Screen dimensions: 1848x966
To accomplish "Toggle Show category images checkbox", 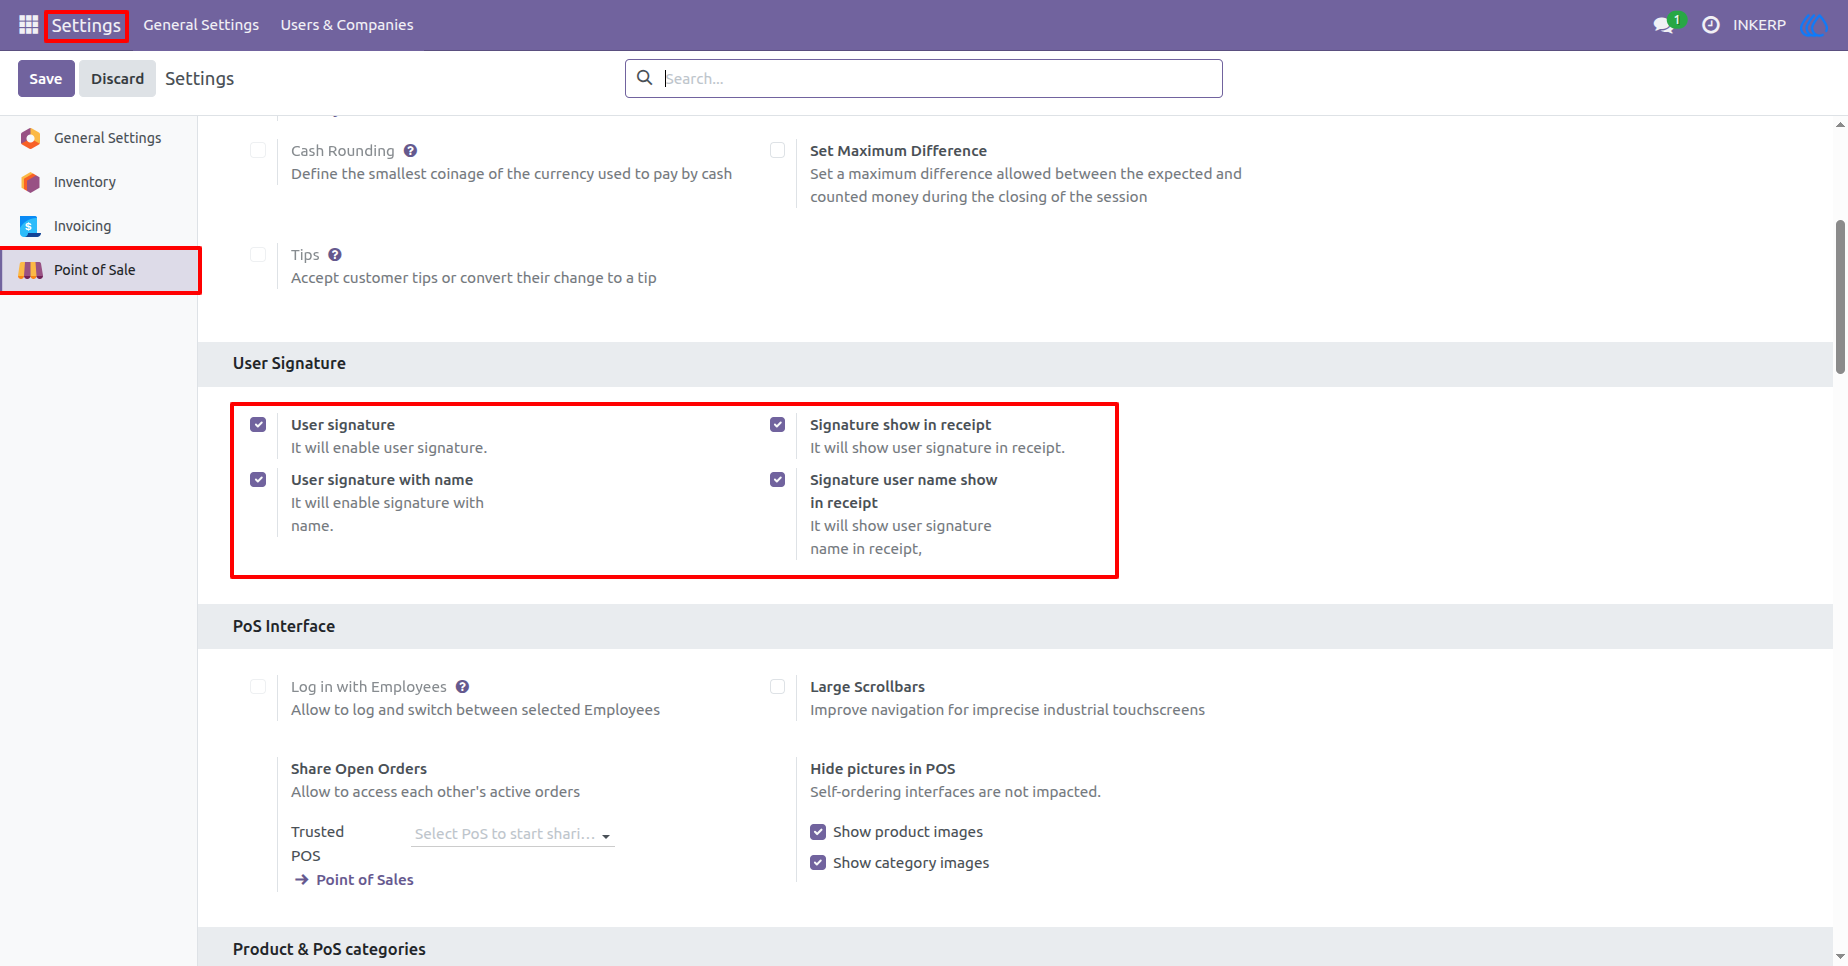I will point(818,863).
